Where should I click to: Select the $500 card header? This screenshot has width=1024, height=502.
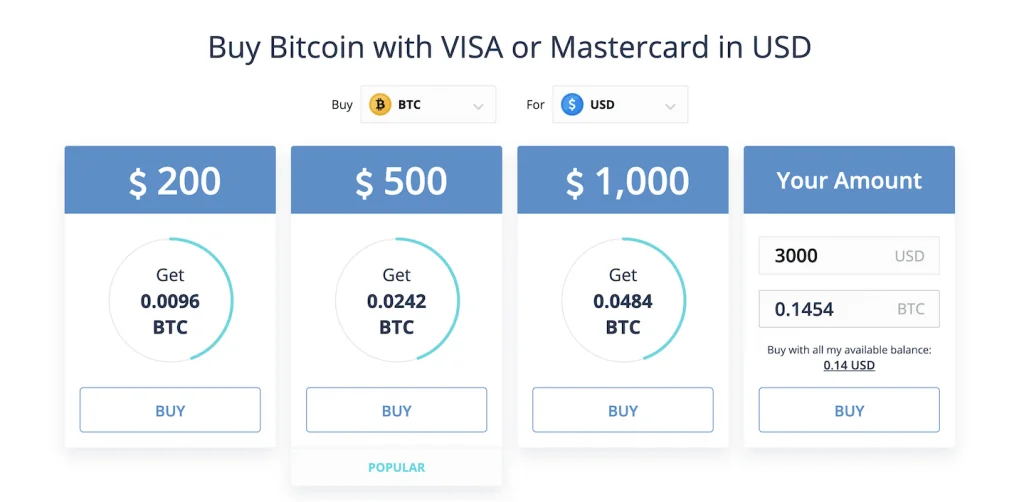(396, 180)
